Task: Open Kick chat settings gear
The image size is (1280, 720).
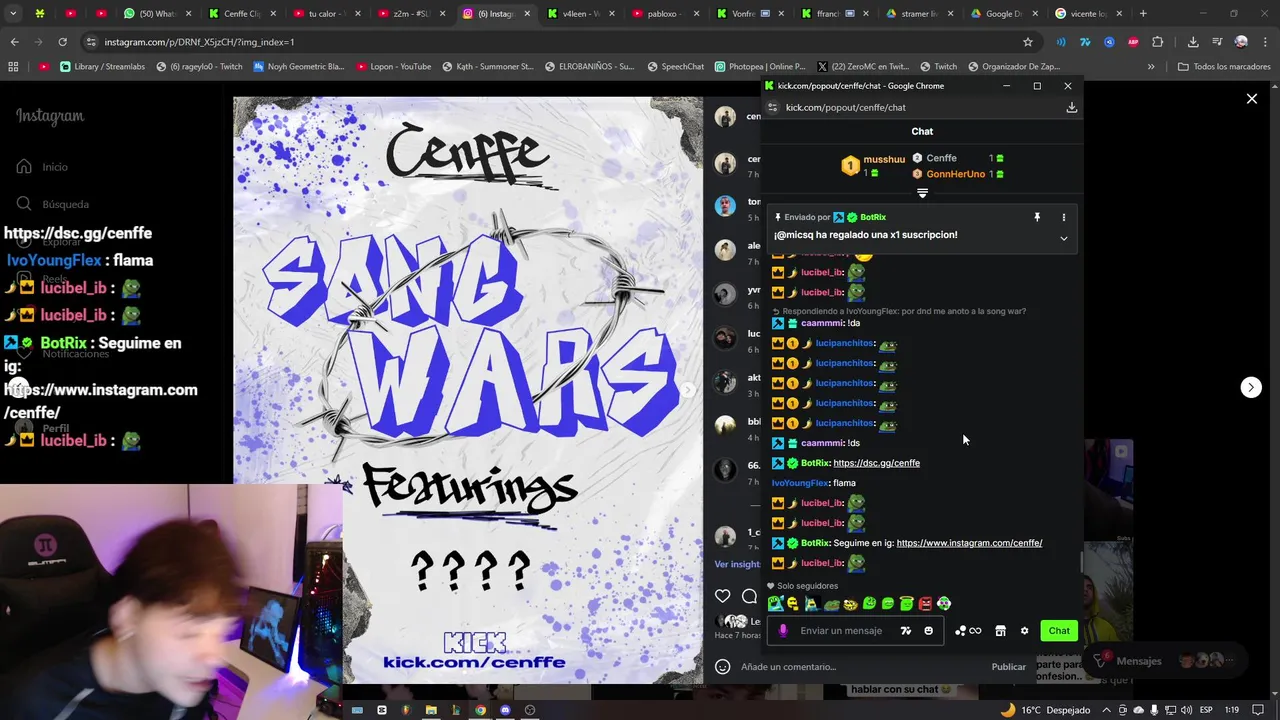Action: [1024, 631]
